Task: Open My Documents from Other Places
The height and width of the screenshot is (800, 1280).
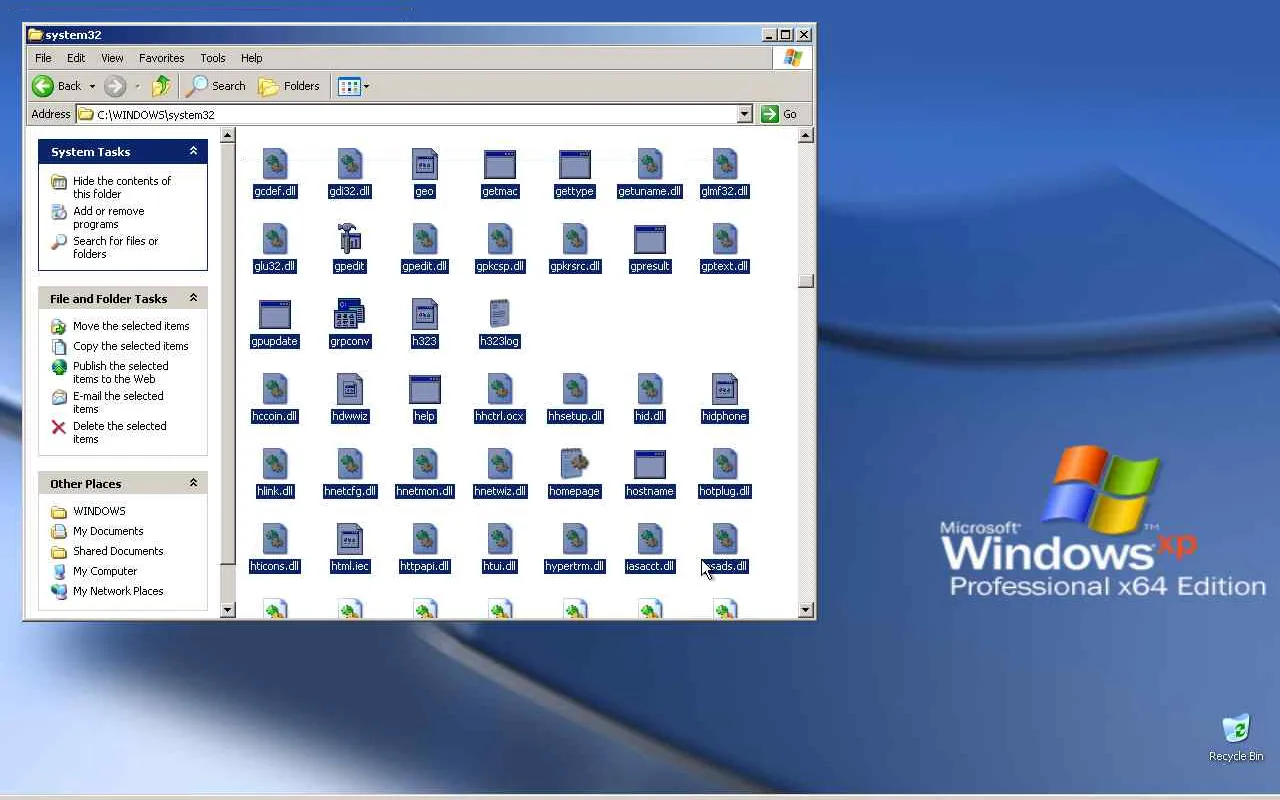Action: pos(108,531)
